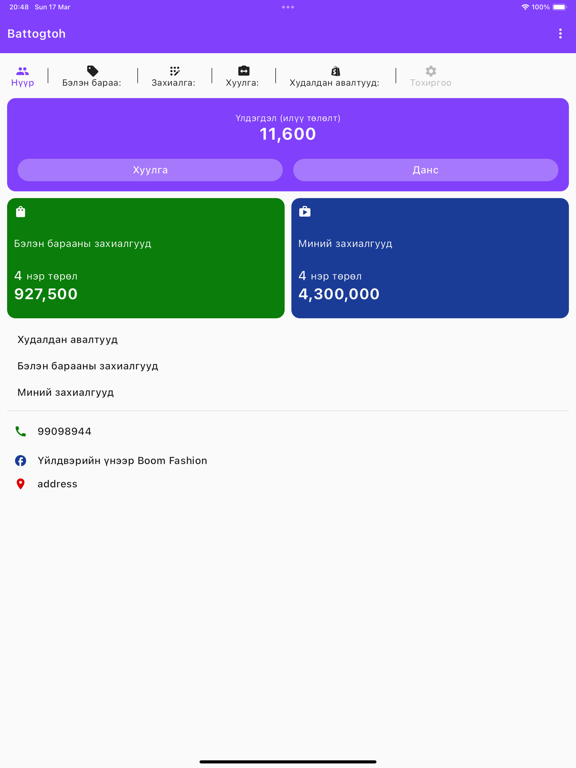Tap Бэлэн барааны захиалгууд title in green card
This screenshot has height=768, width=576.
82,243
